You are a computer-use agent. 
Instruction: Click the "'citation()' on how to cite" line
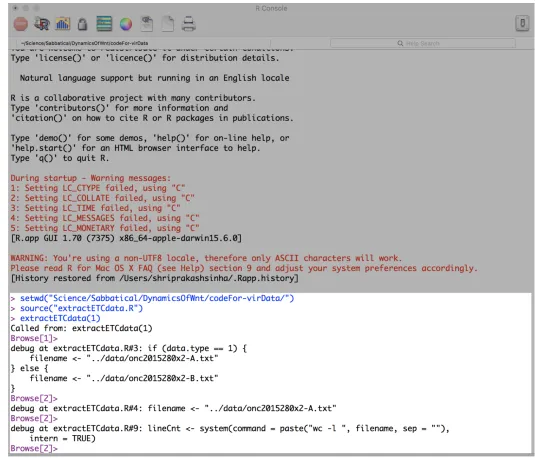[152, 118]
